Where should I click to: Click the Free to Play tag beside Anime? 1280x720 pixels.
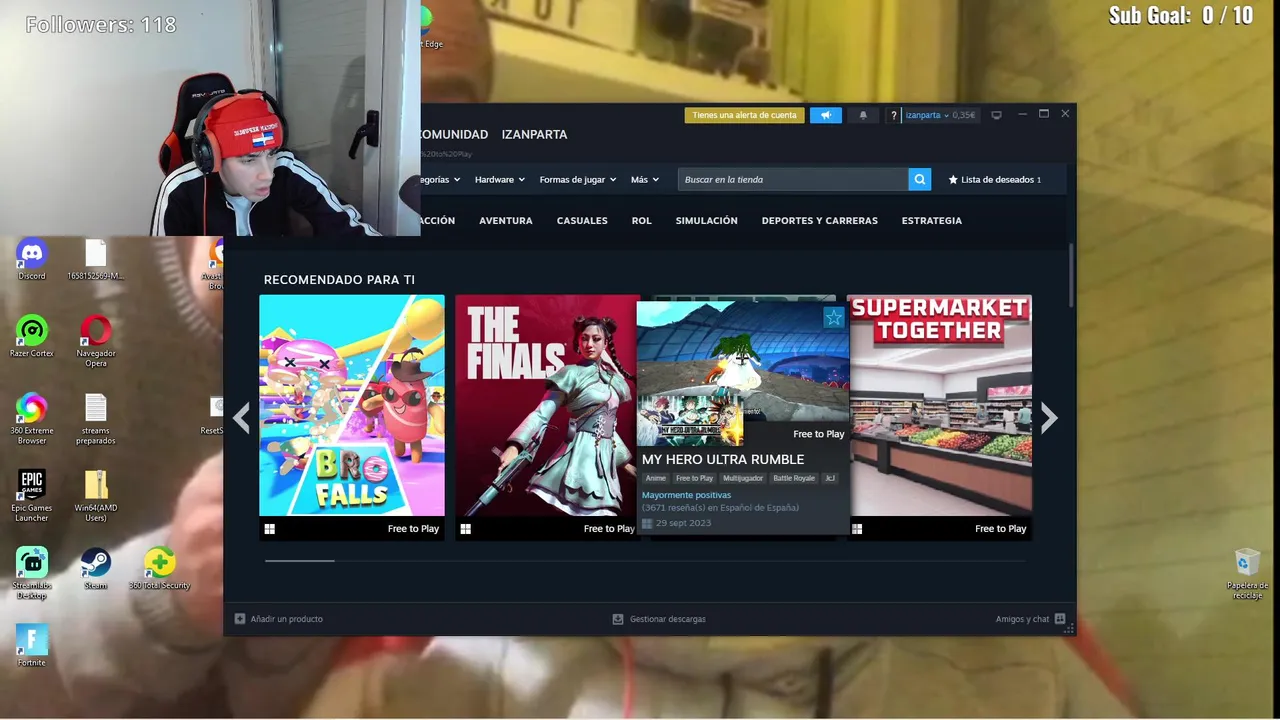(694, 478)
